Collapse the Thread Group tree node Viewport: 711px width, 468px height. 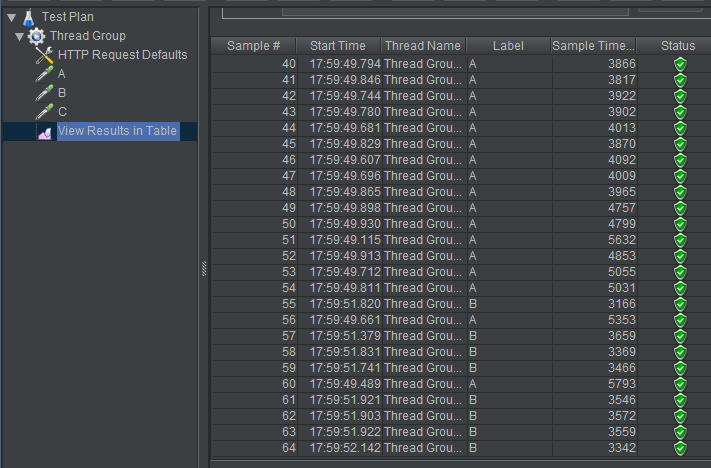click(x=19, y=37)
